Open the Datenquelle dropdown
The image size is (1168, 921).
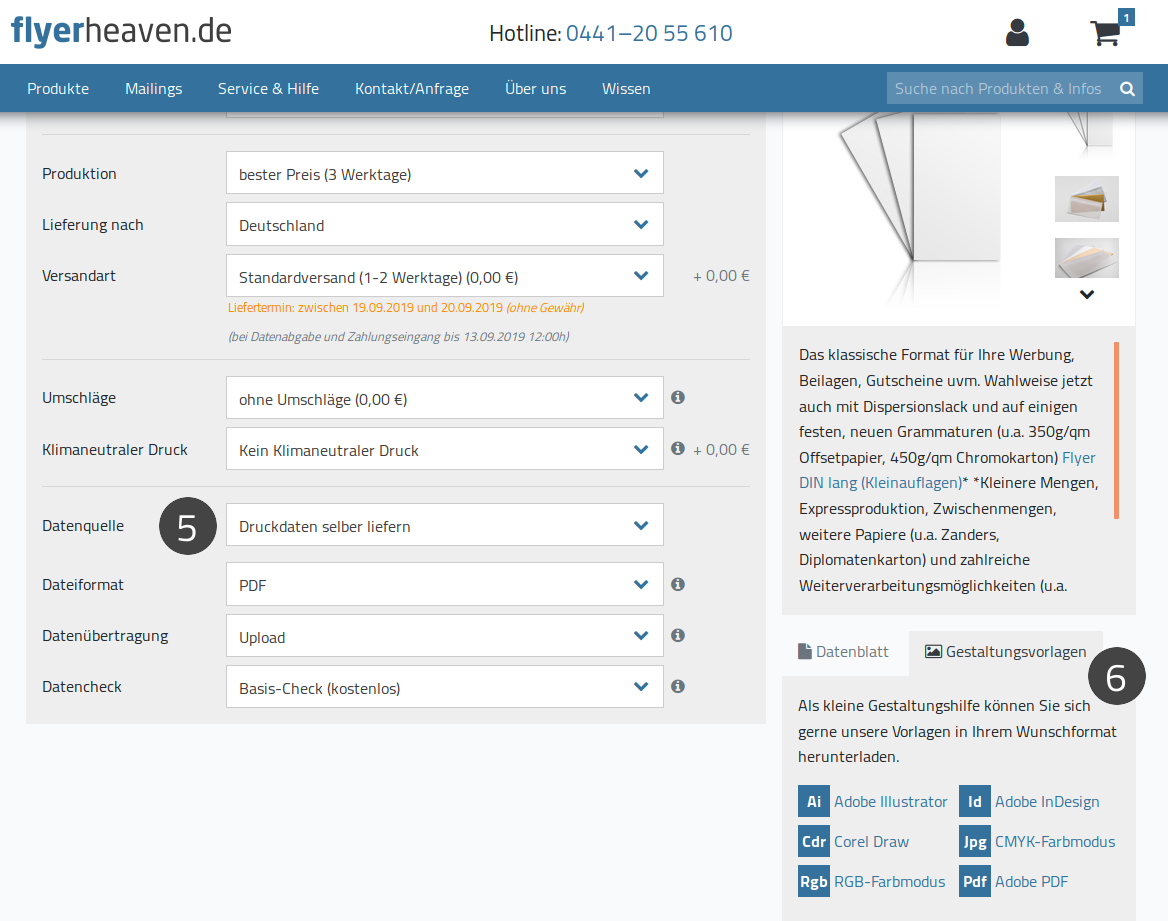tap(445, 525)
